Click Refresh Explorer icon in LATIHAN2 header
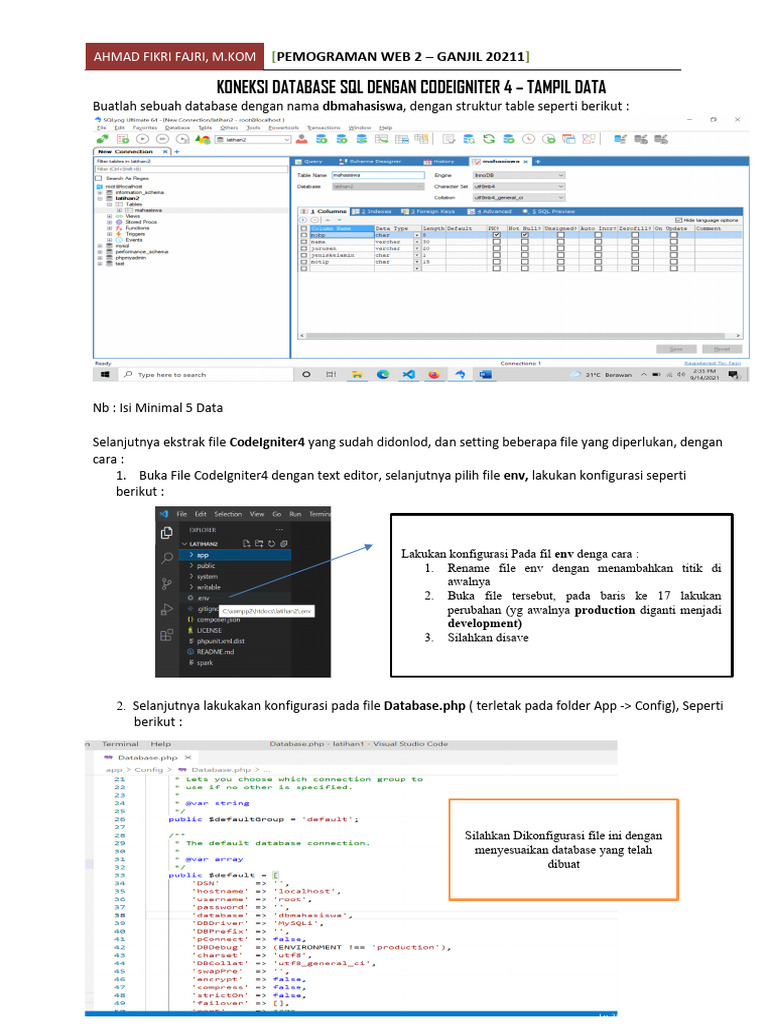 coord(272,543)
